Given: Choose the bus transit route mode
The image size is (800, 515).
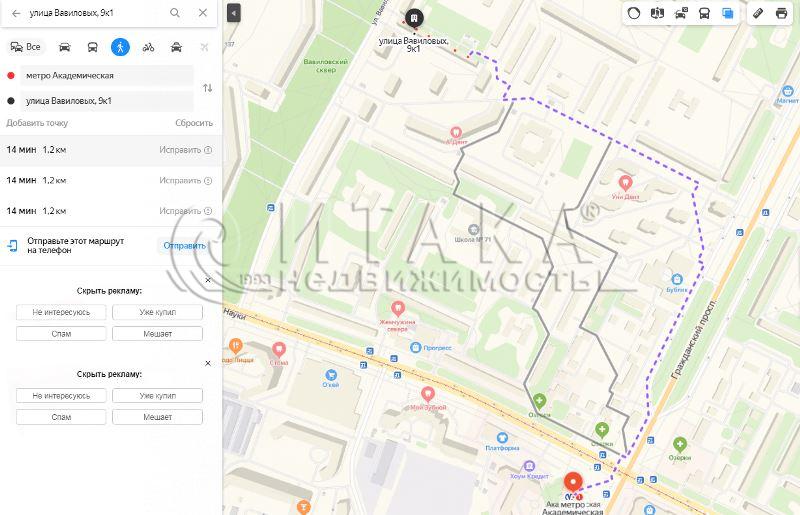Looking at the screenshot, I should [93, 47].
